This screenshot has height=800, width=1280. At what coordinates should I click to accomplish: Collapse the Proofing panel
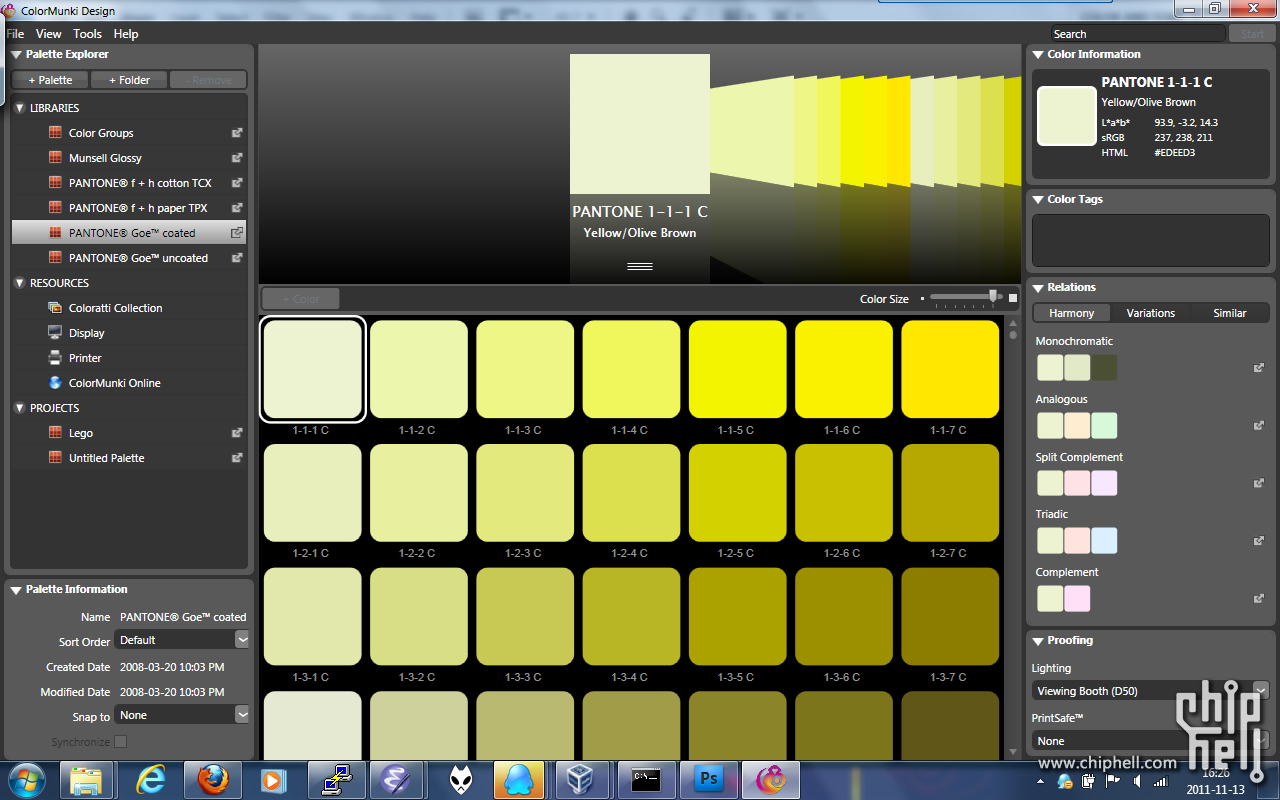click(1038, 641)
